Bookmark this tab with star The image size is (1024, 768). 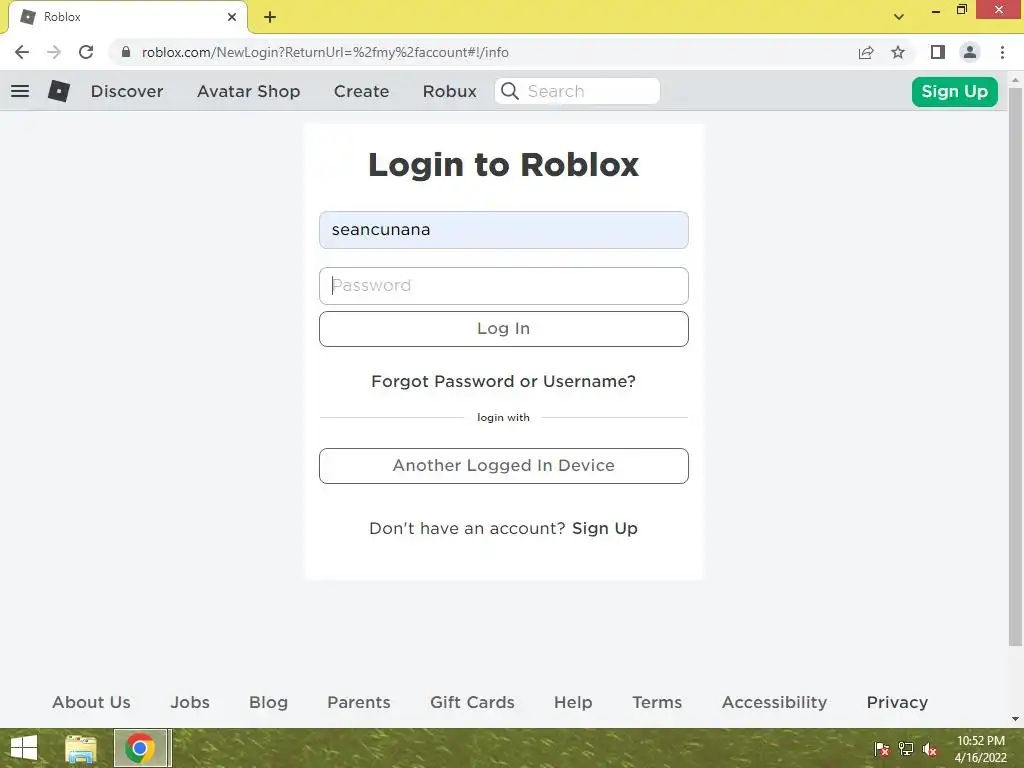[898, 52]
